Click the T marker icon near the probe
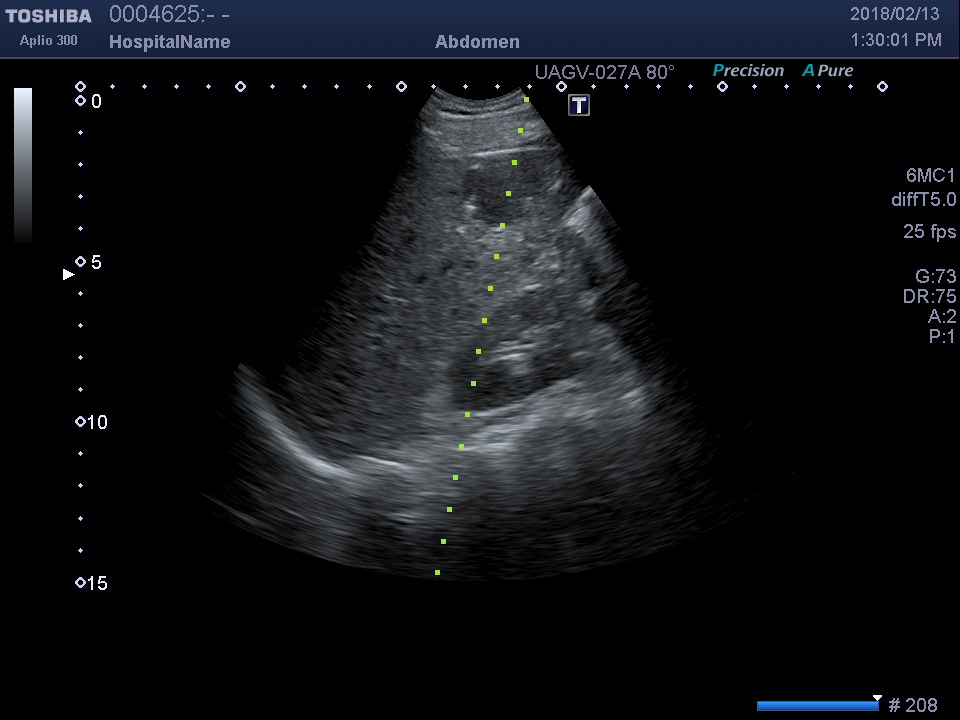This screenshot has height=720, width=960. click(579, 105)
